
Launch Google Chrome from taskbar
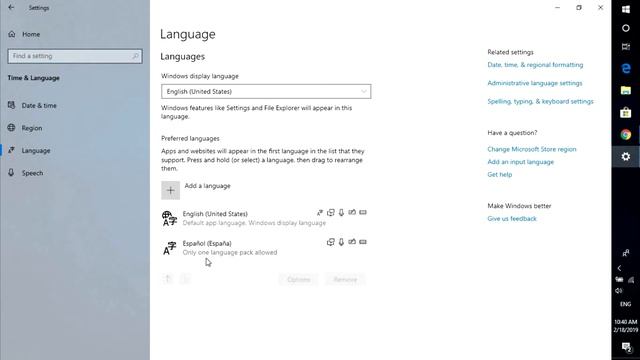626,134
